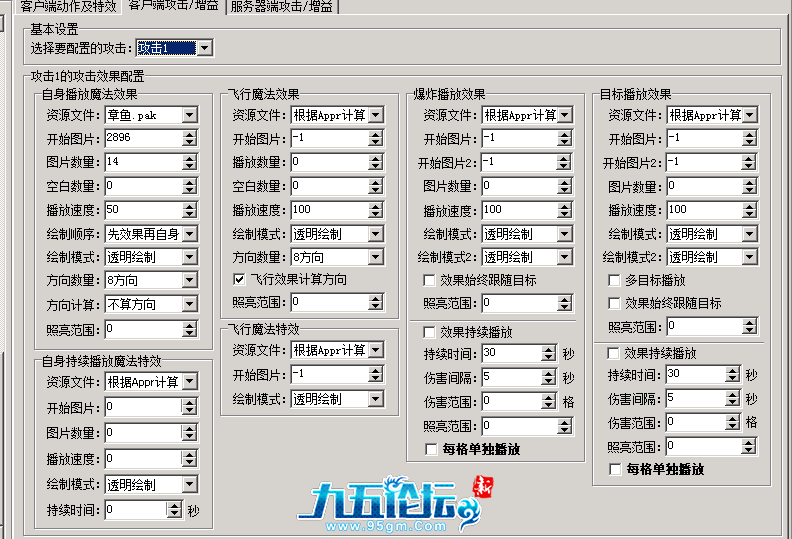This screenshot has width=792, height=539.
Task: Click 飞行魔法效果 空白数量 spinner arrows
Action: click(375, 186)
